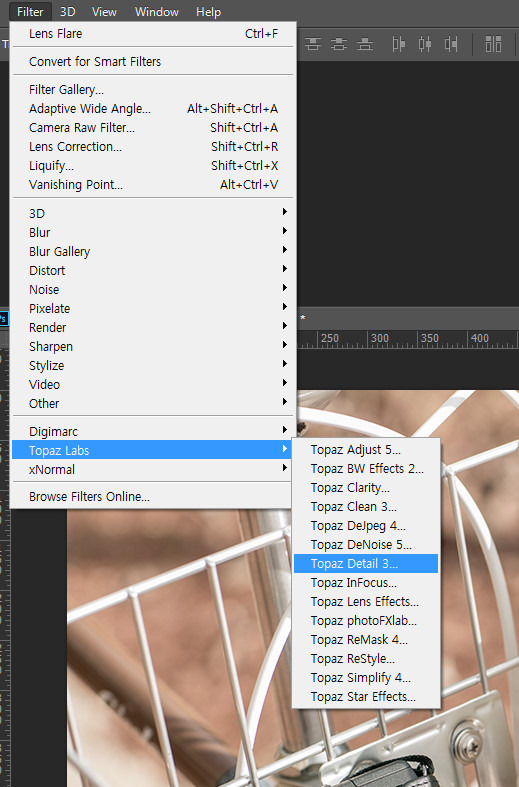The width and height of the screenshot is (519, 787).
Task: Expand the Noise submenu
Action: pyautogui.click(x=153, y=290)
